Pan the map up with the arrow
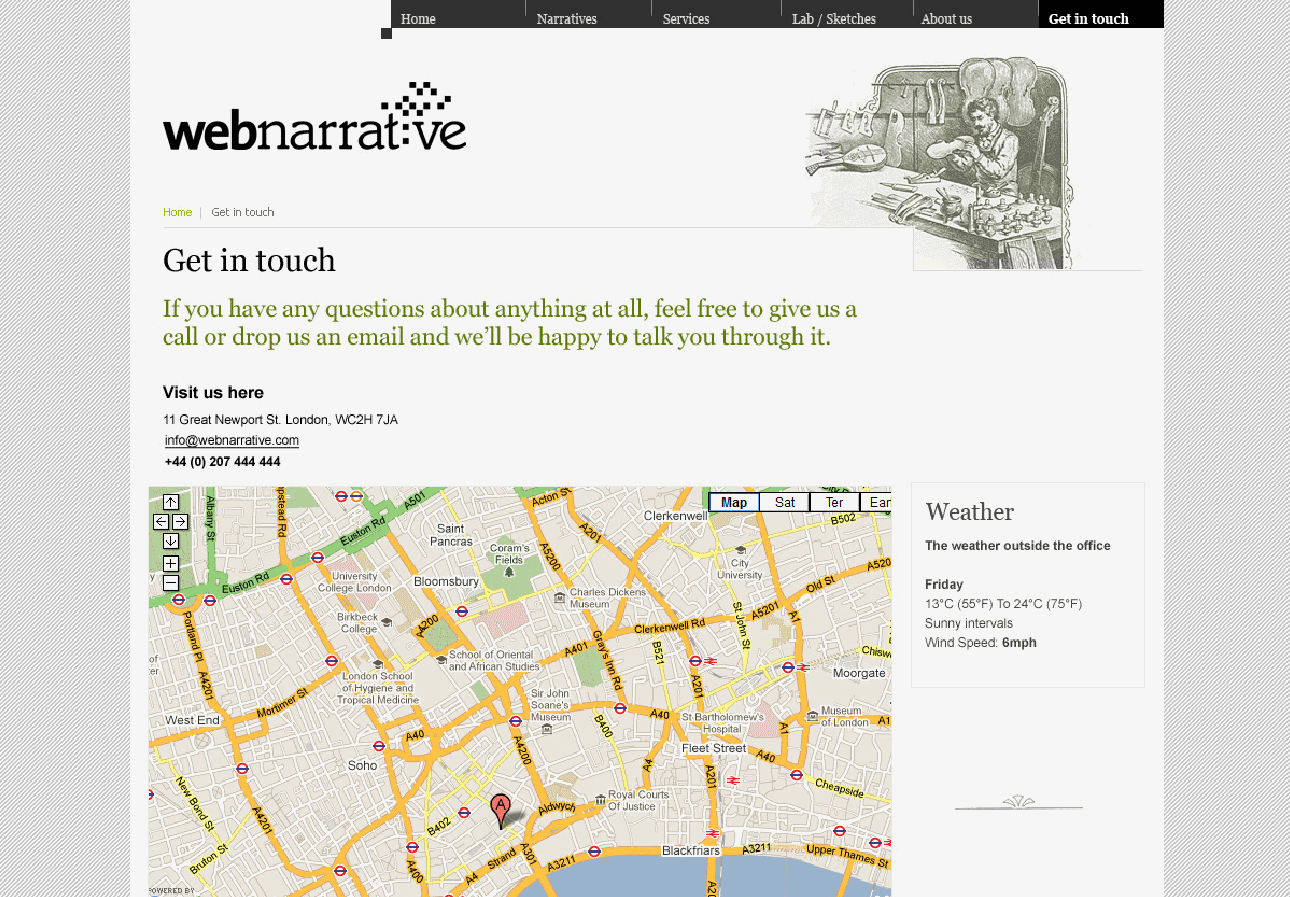Viewport: 1290px width, 897px height. 171,502
